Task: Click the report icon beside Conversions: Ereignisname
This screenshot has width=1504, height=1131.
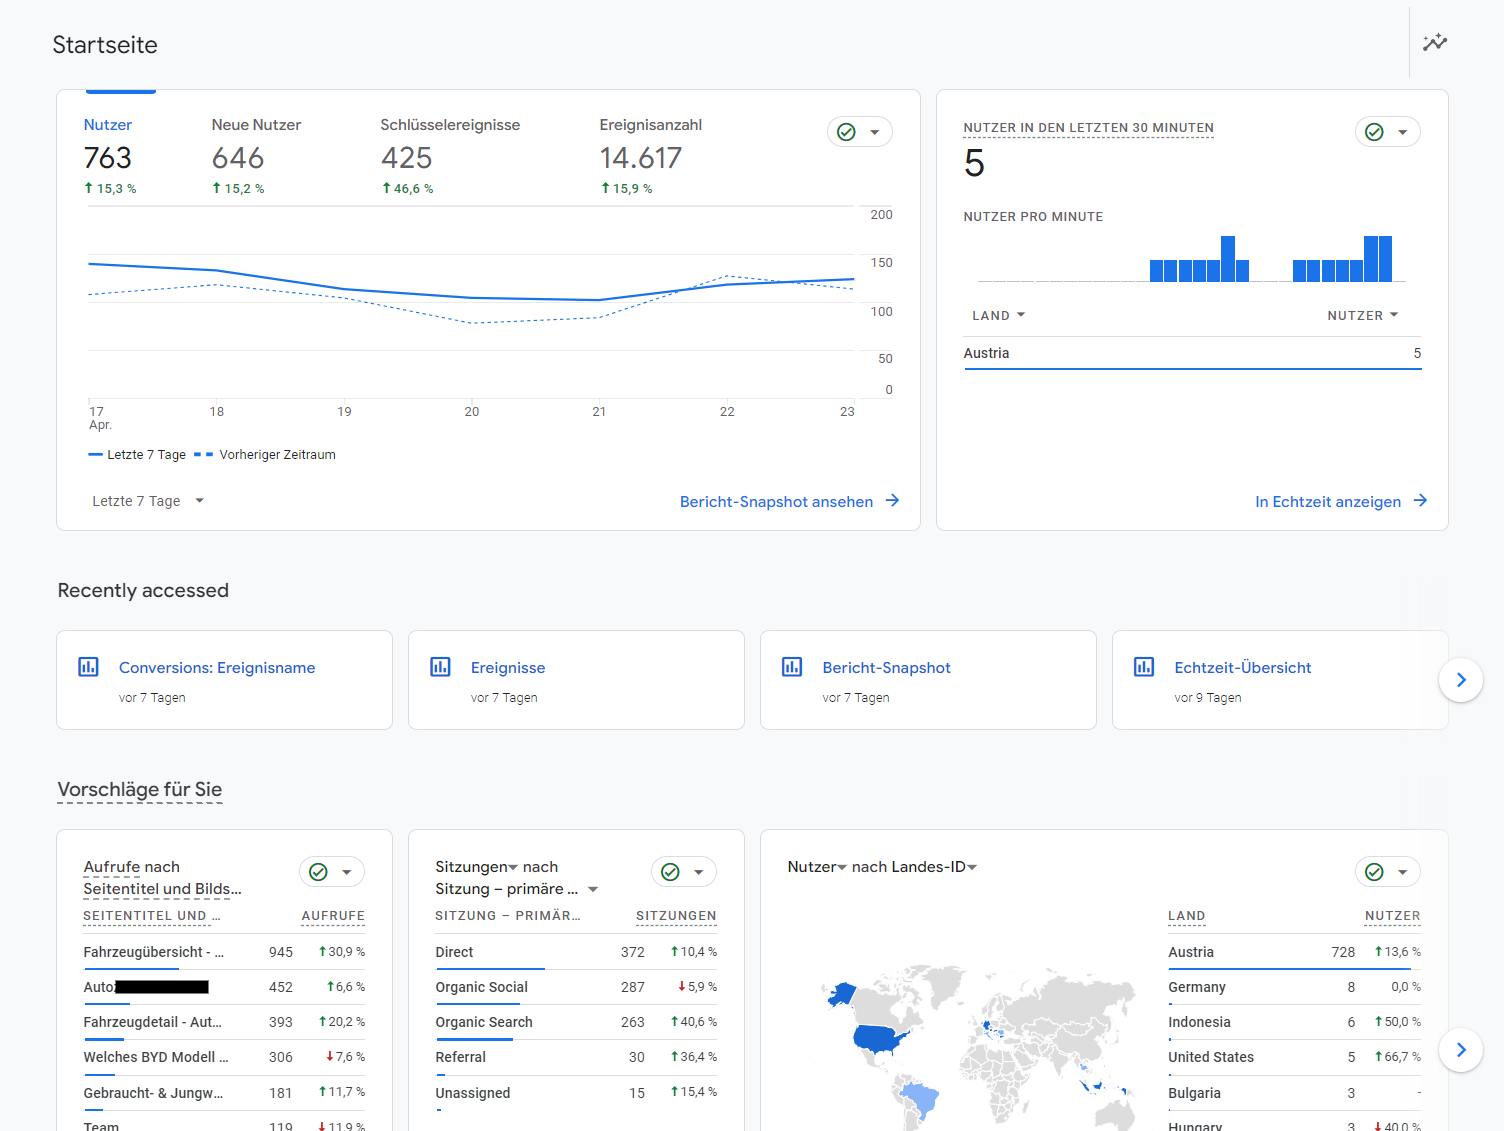Action: [88, 667]
